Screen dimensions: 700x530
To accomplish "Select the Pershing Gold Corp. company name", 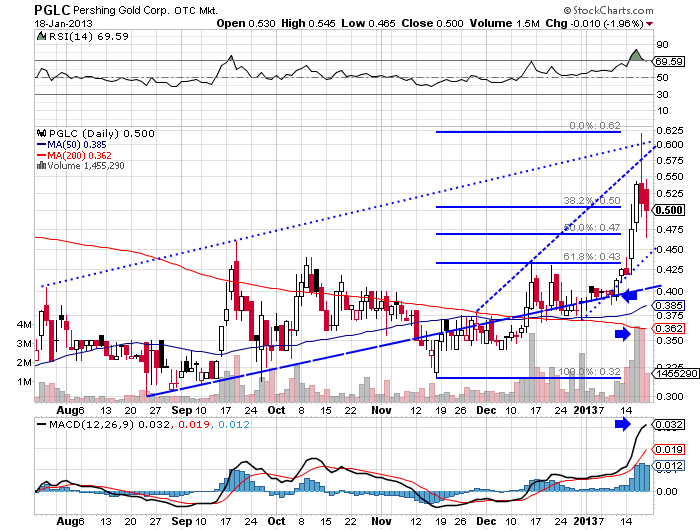I will click(x=121, y=10).
